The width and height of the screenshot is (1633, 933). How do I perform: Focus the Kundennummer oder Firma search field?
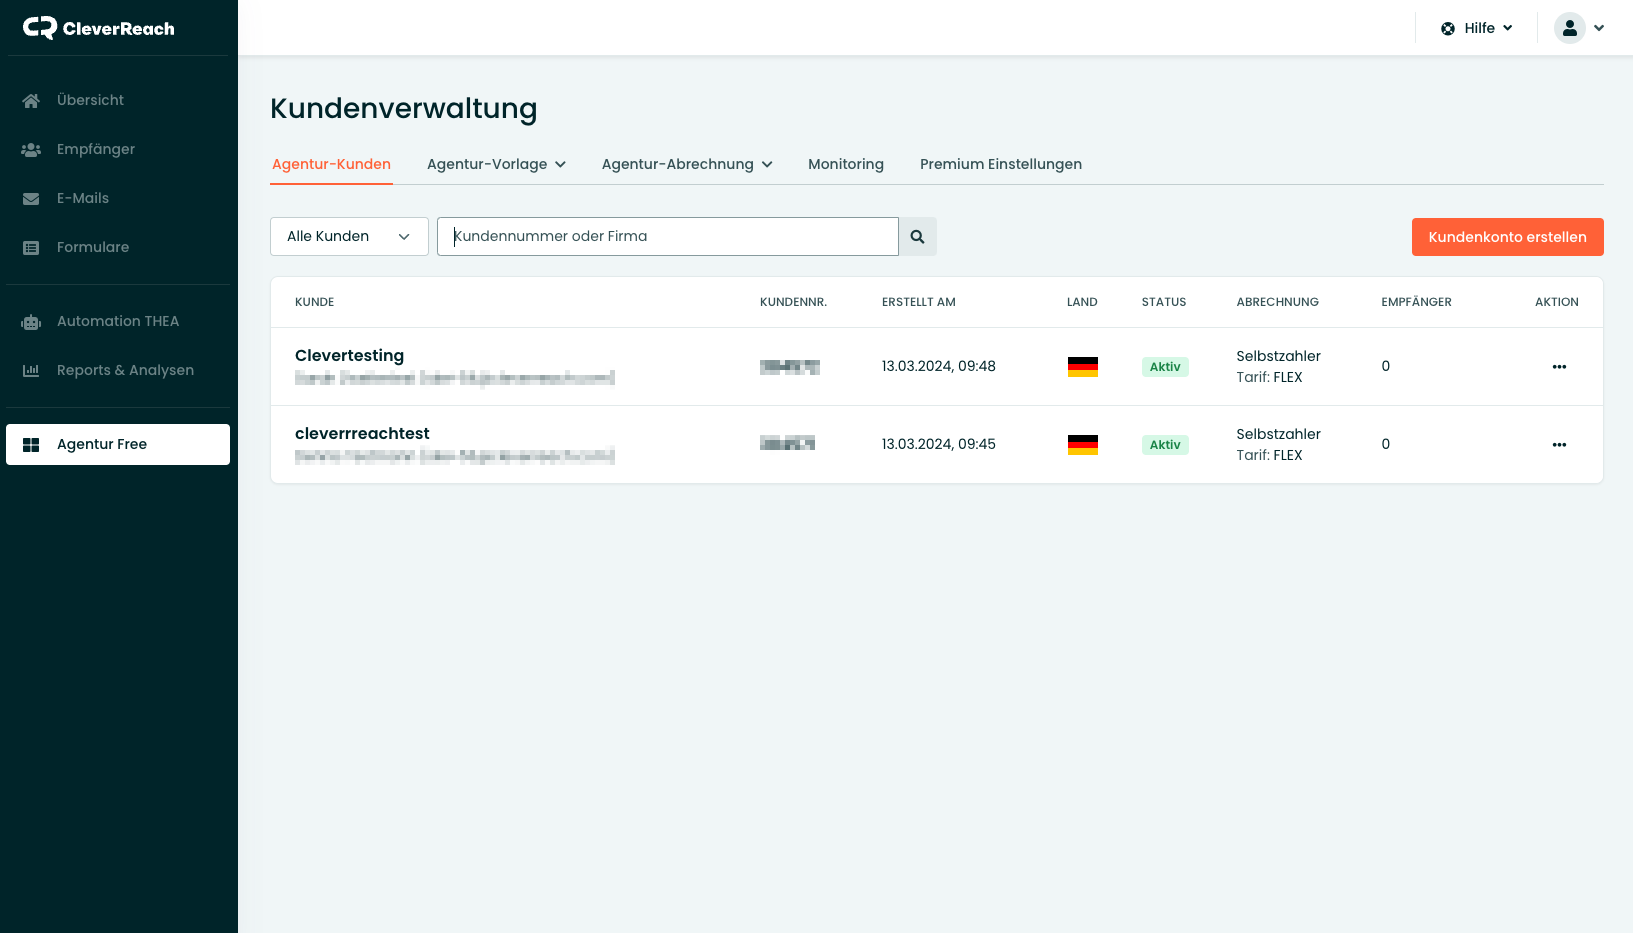pos(667,237)
